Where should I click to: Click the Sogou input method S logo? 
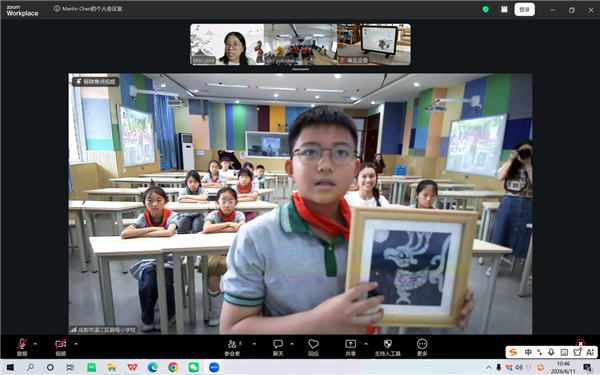[x=513, y=352]
